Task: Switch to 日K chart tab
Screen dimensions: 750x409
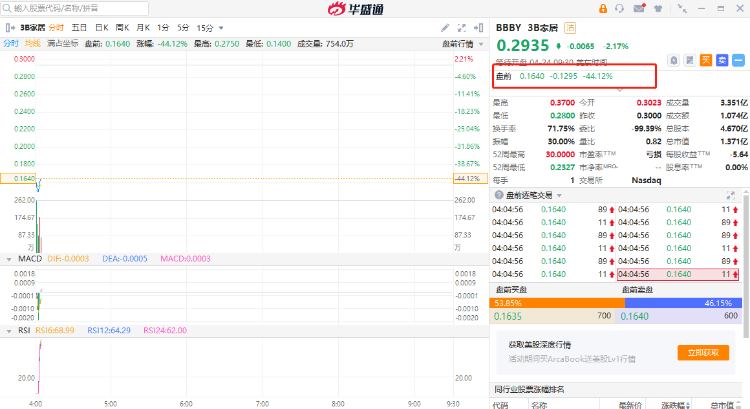Action: point(100,28)
